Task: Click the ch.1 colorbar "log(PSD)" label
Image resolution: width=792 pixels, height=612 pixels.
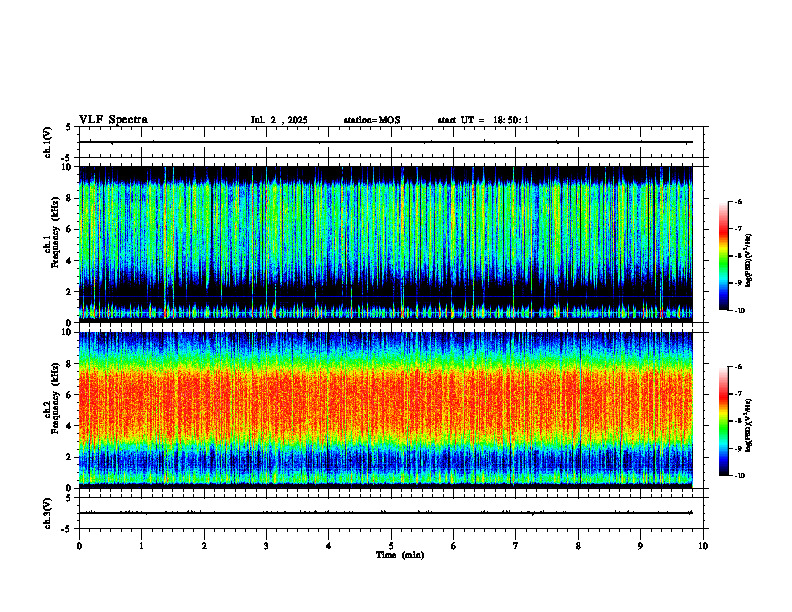Action: [749, 261]
